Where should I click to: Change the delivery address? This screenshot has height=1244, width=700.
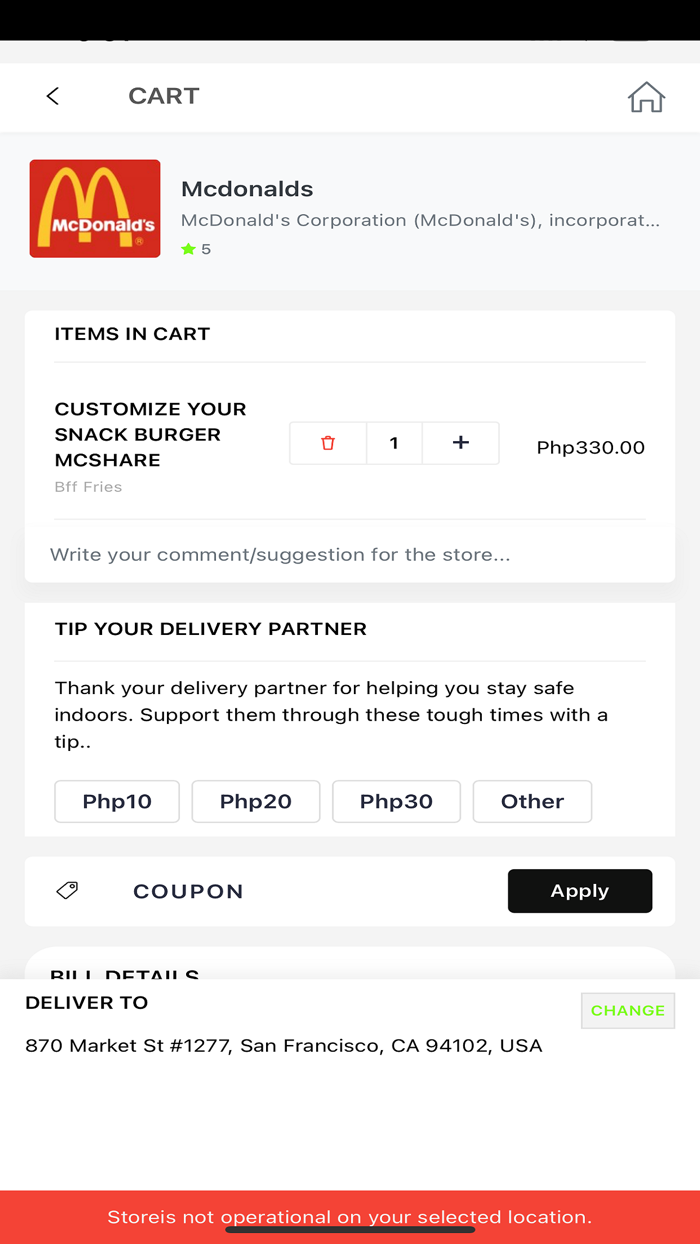pos(628,1010)
